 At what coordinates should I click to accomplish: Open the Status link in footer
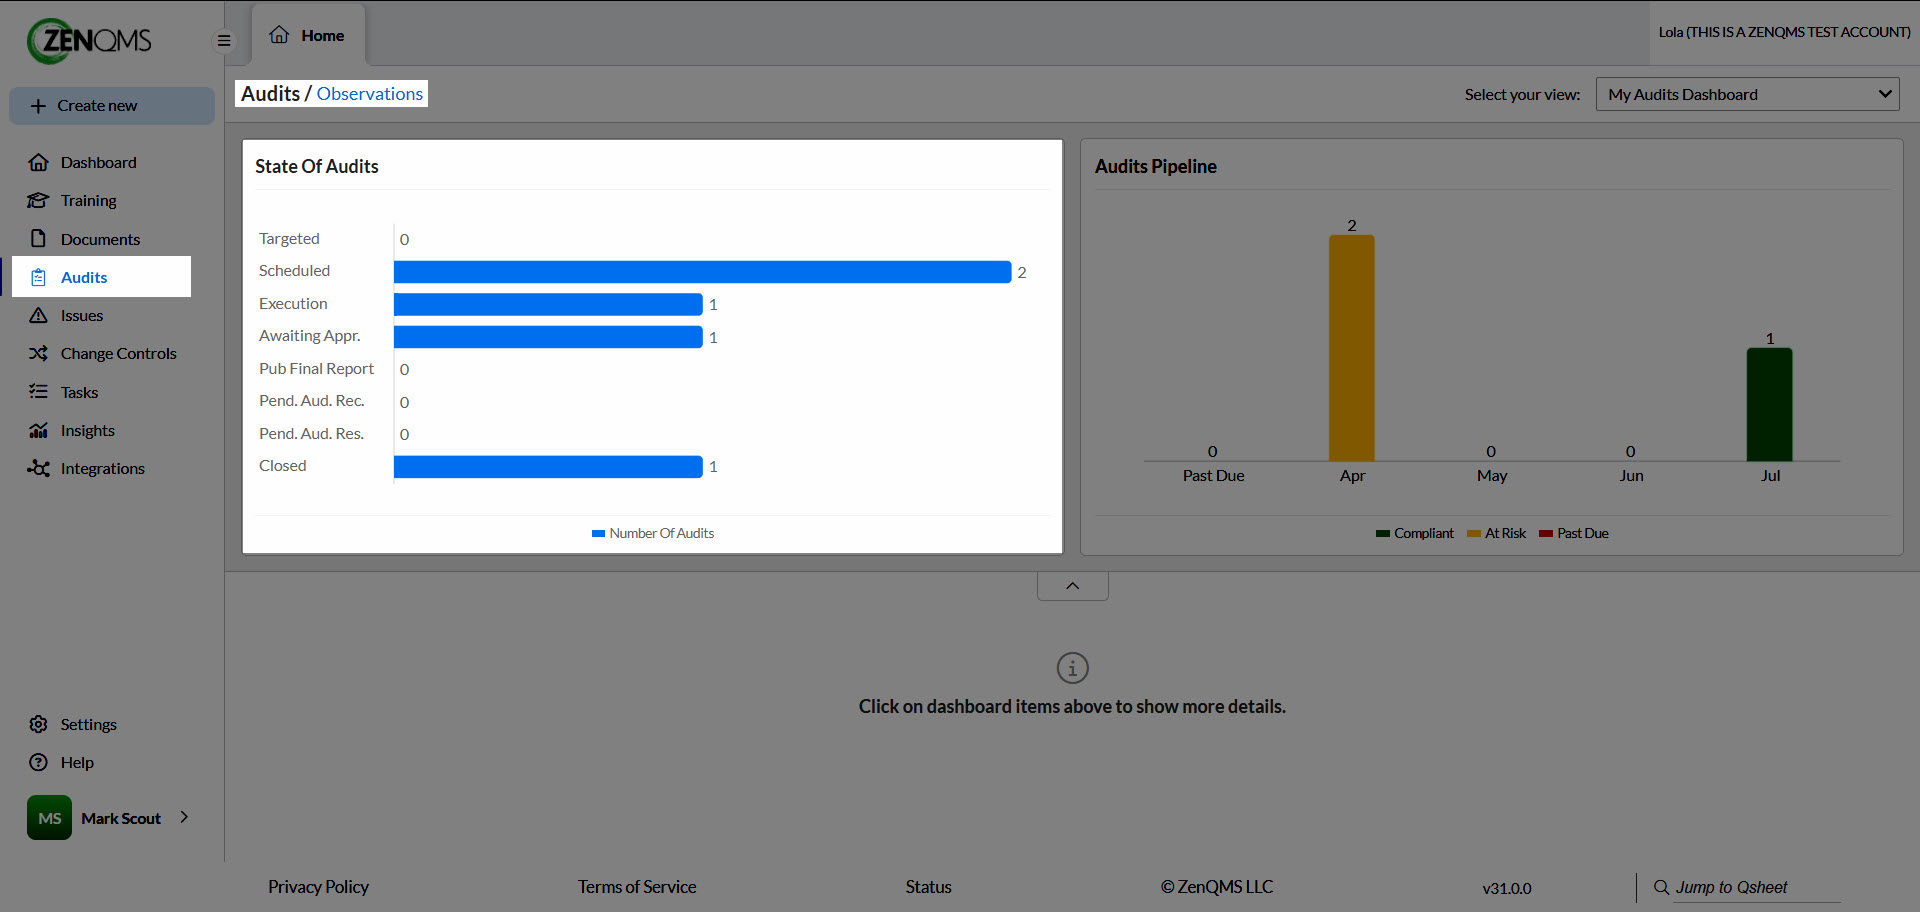(928, 887)
